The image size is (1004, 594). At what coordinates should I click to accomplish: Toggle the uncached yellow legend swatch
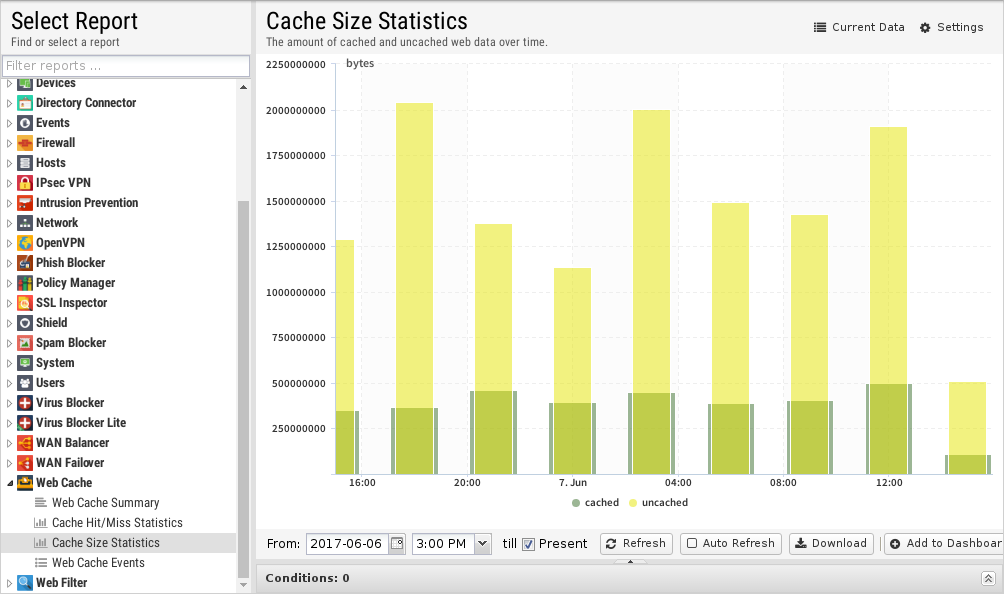(633, 503)
